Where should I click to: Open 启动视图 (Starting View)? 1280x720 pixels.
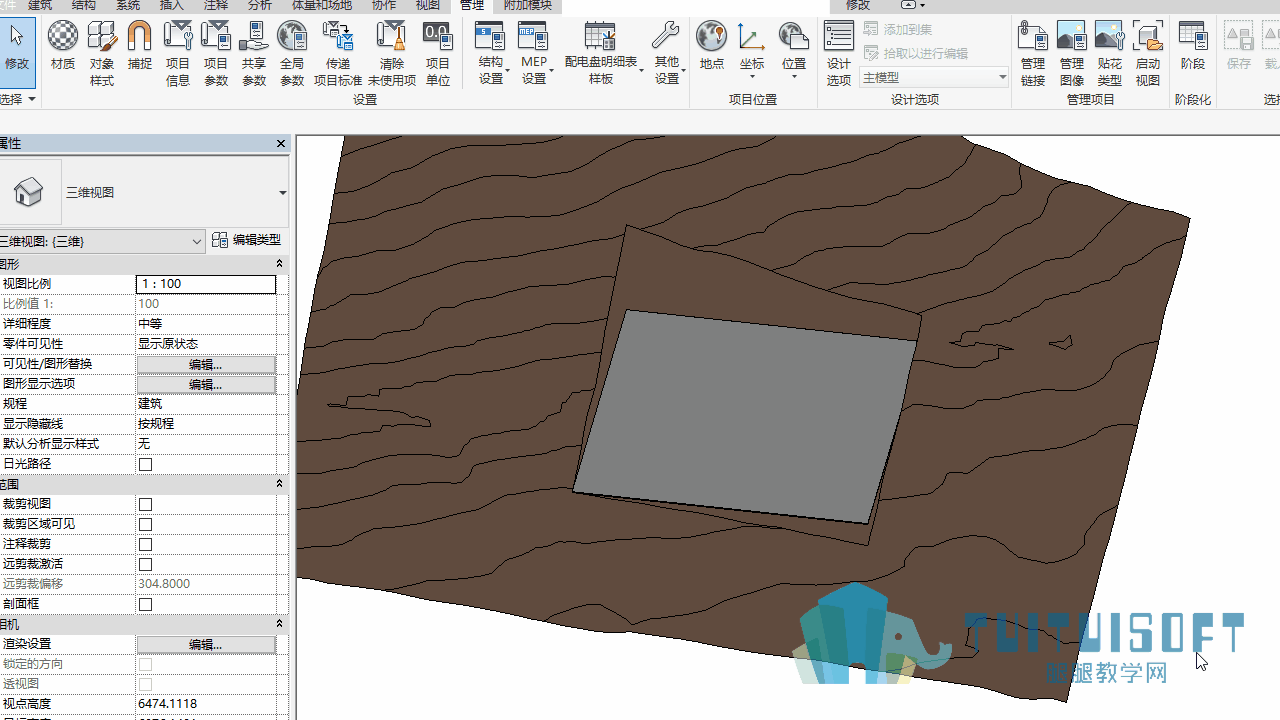(x=1148, y=54)
